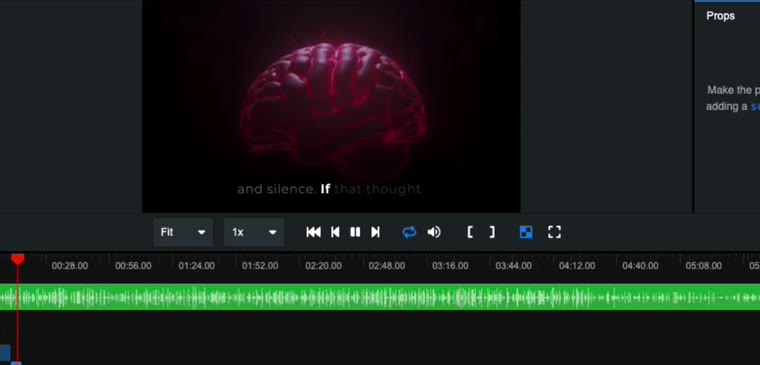The image size is (760, 365).
Task: Click the 03:44.00 mark on the ruler
Action: pos(513,266)
